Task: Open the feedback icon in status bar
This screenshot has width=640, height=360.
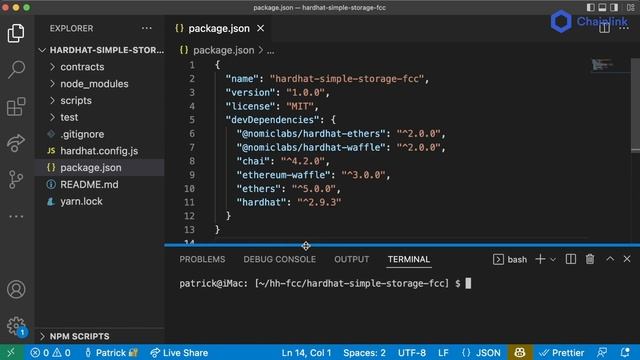Action: (602, 353)
